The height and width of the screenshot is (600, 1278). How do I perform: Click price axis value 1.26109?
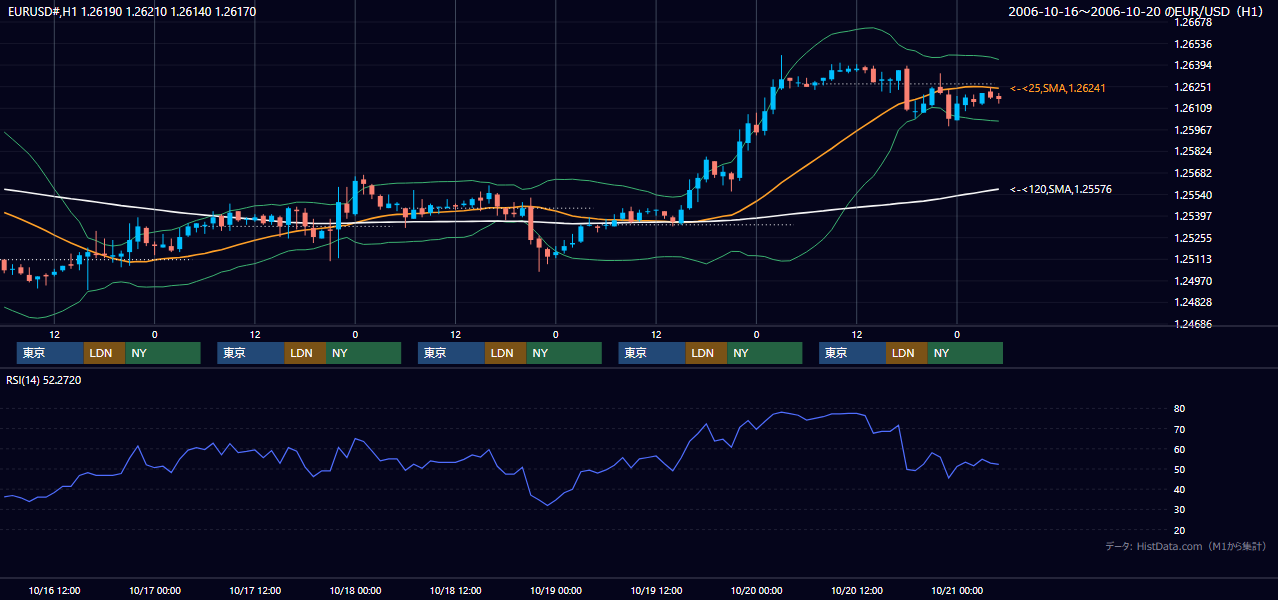(1193, 108)
